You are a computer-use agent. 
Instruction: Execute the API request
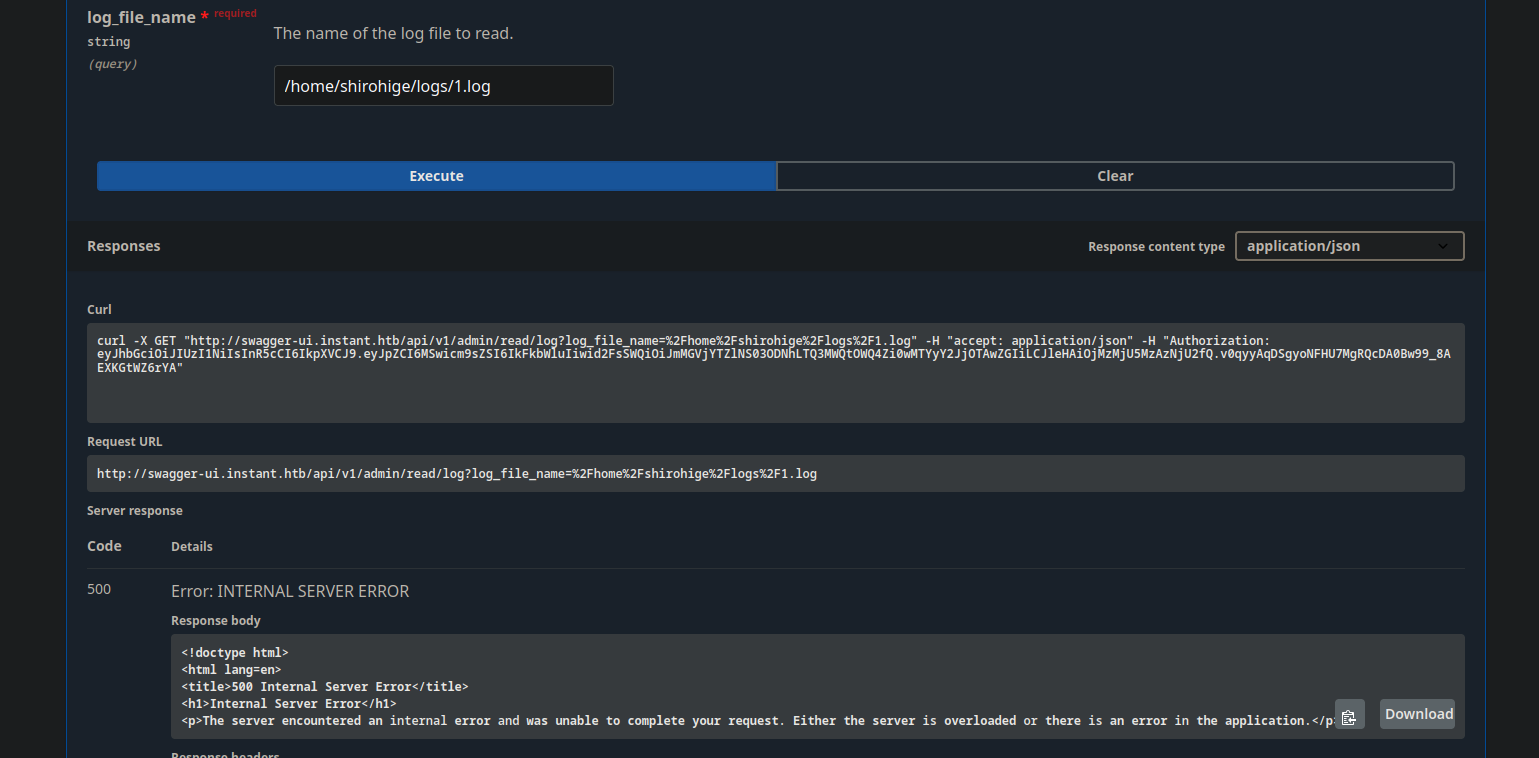pyautogui.click(x=436, y=176)
